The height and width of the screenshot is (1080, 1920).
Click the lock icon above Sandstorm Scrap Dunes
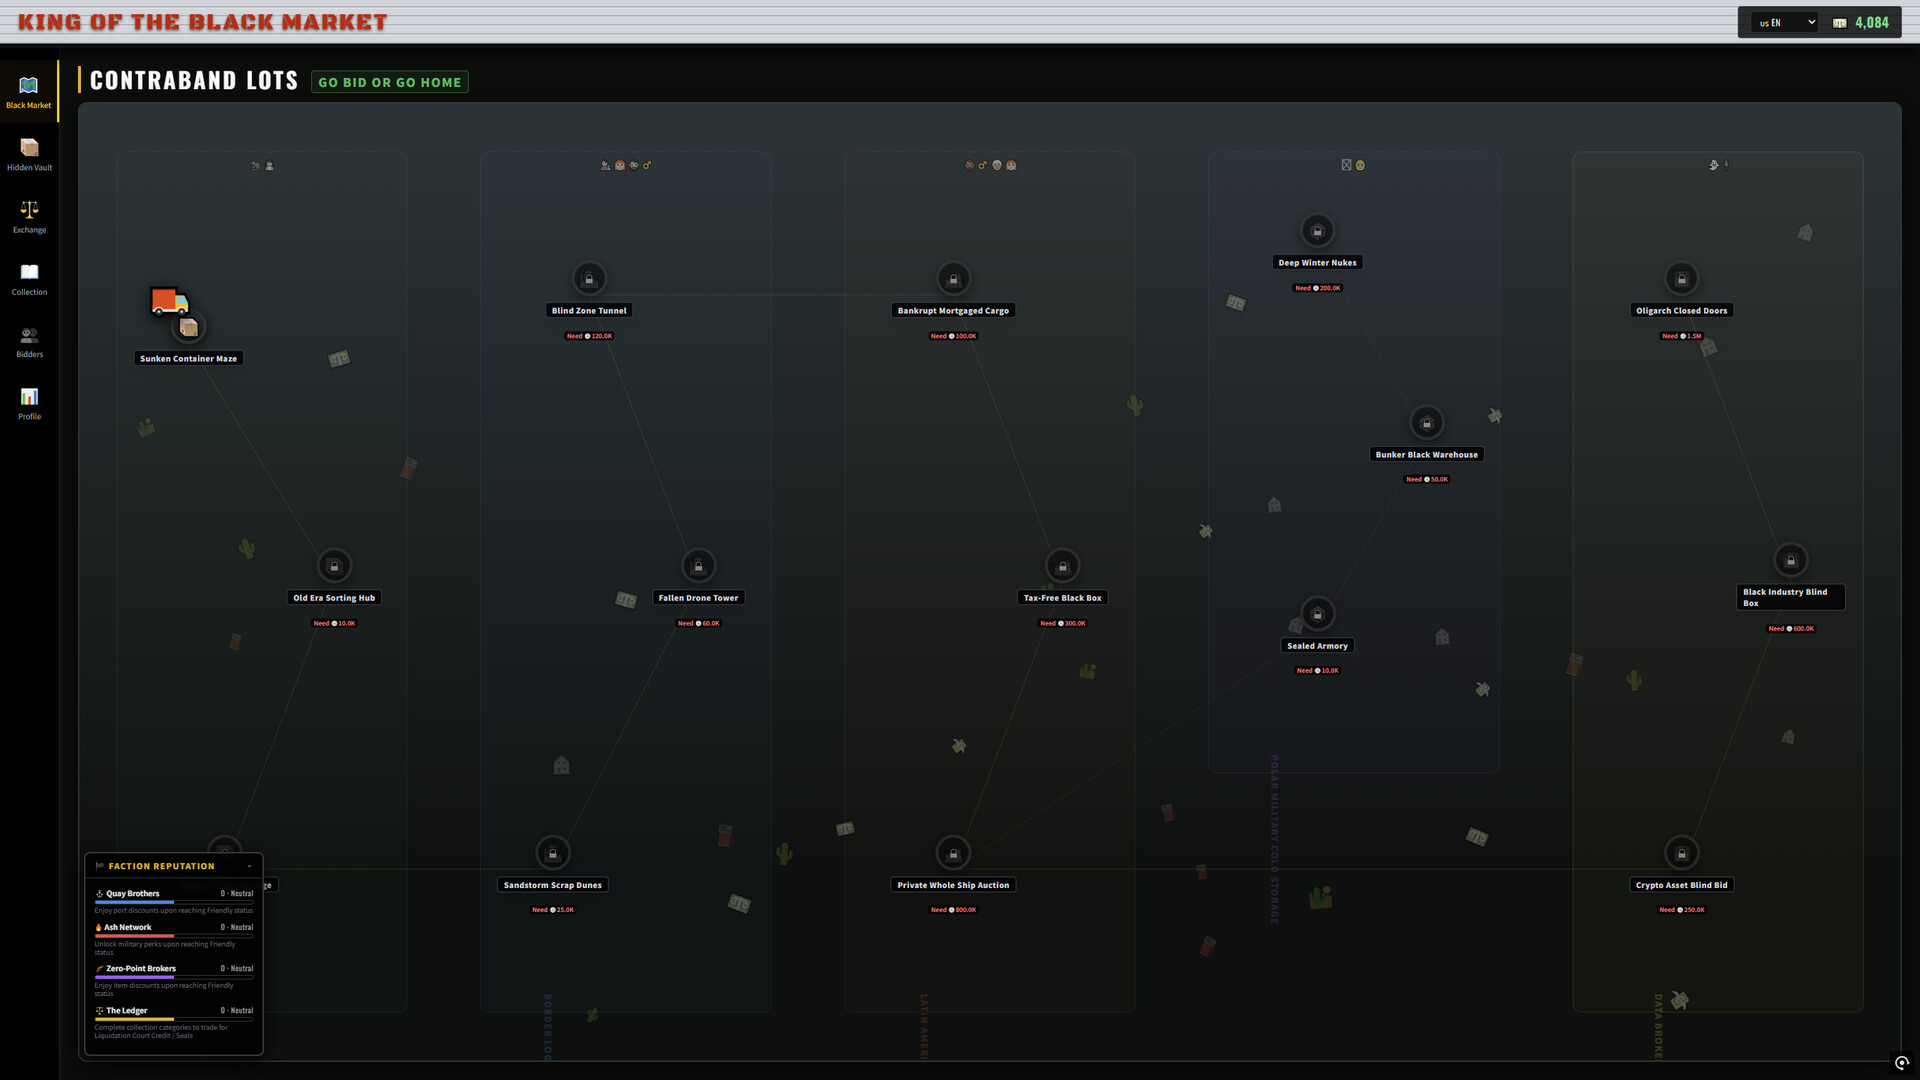552,853
